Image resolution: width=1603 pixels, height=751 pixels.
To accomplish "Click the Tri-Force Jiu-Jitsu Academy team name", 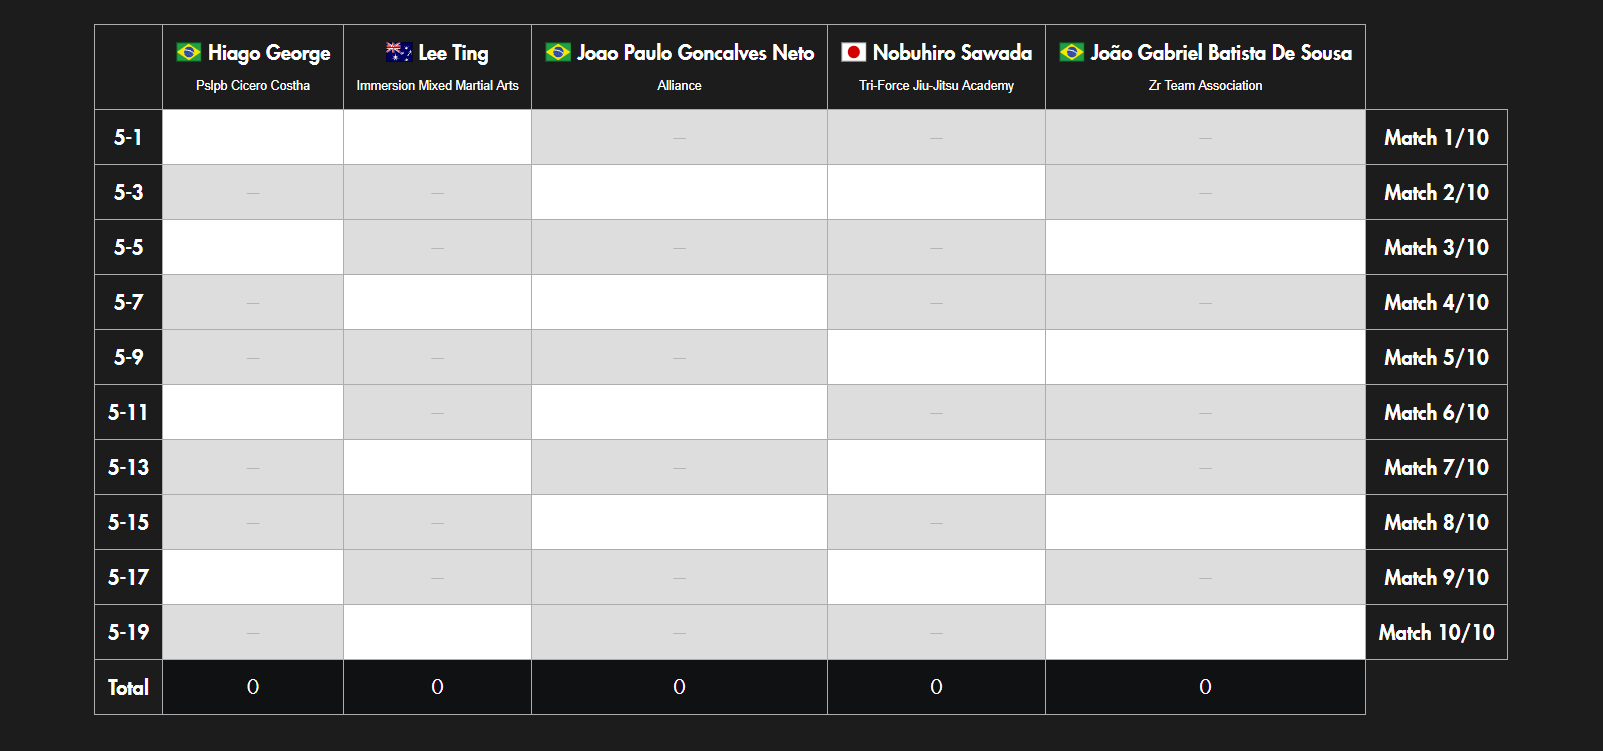I will 936,86.
